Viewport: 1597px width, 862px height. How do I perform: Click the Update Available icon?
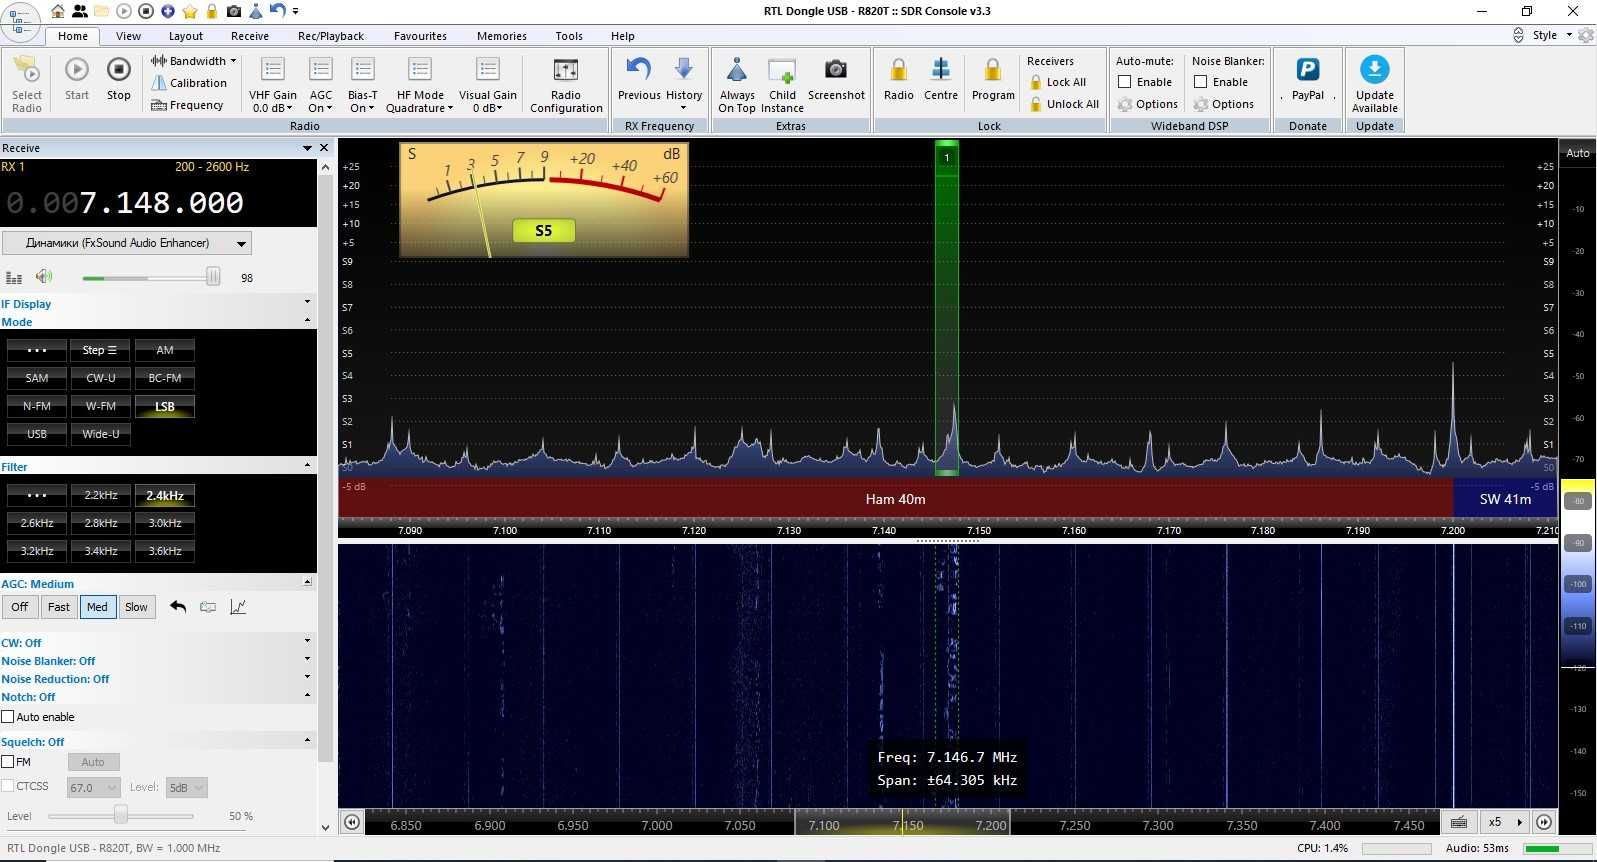tap(1375, 84)
